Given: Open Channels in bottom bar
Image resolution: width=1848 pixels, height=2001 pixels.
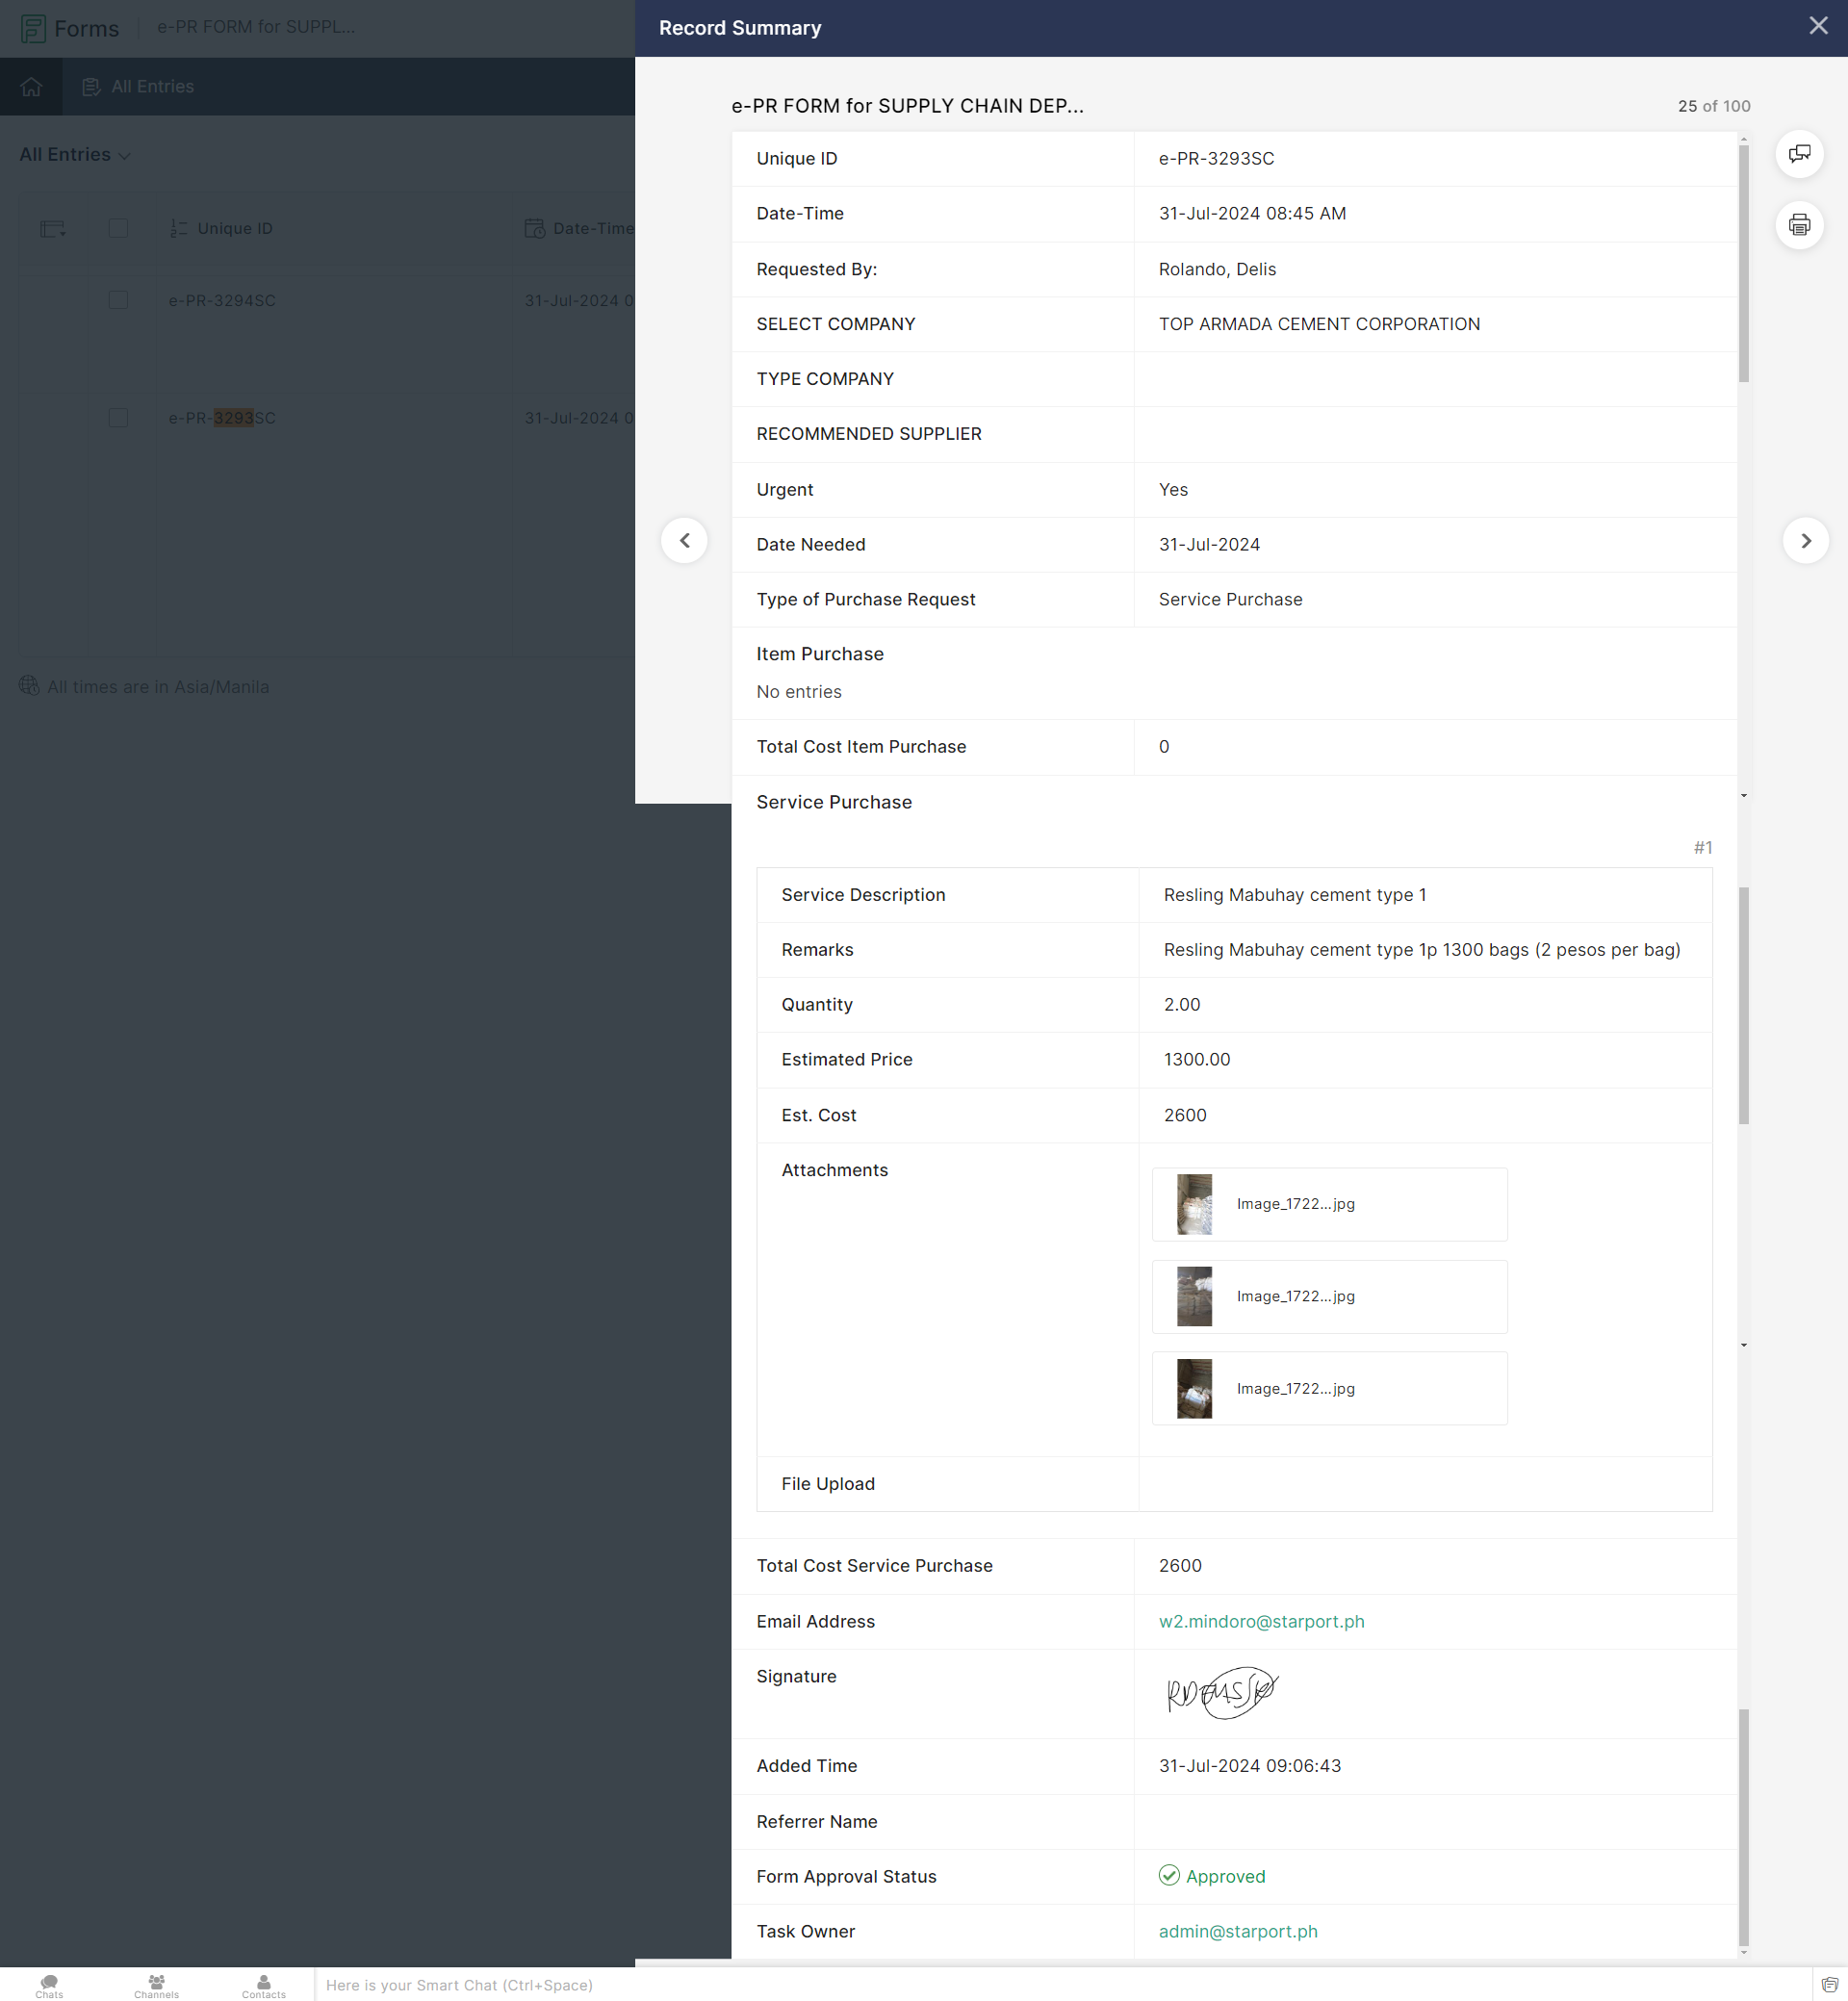Looking at the screenshot, I should click(156, 1985).
